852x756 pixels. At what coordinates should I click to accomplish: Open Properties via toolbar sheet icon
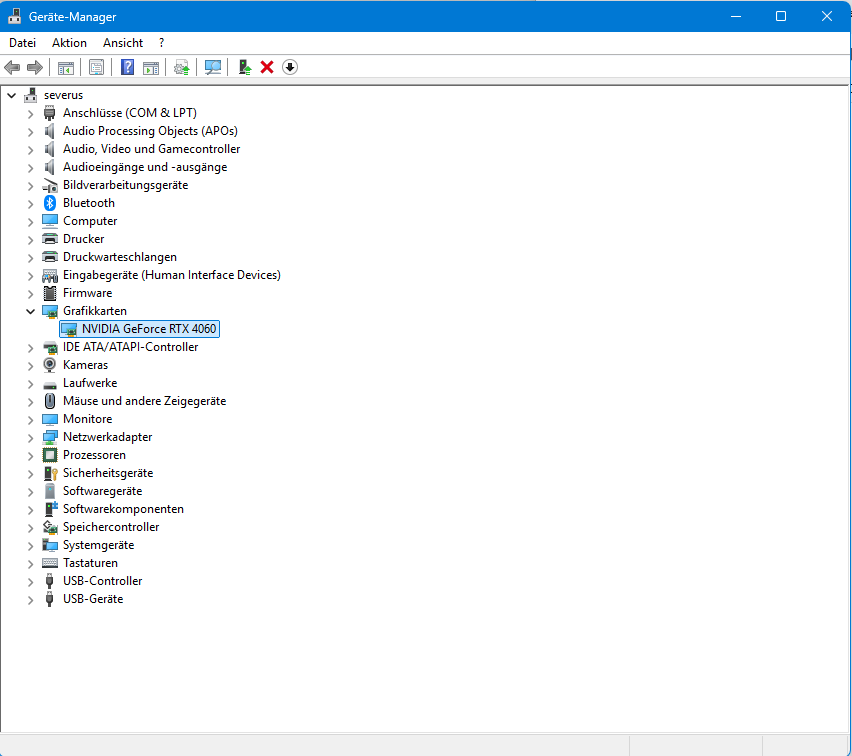96,67
